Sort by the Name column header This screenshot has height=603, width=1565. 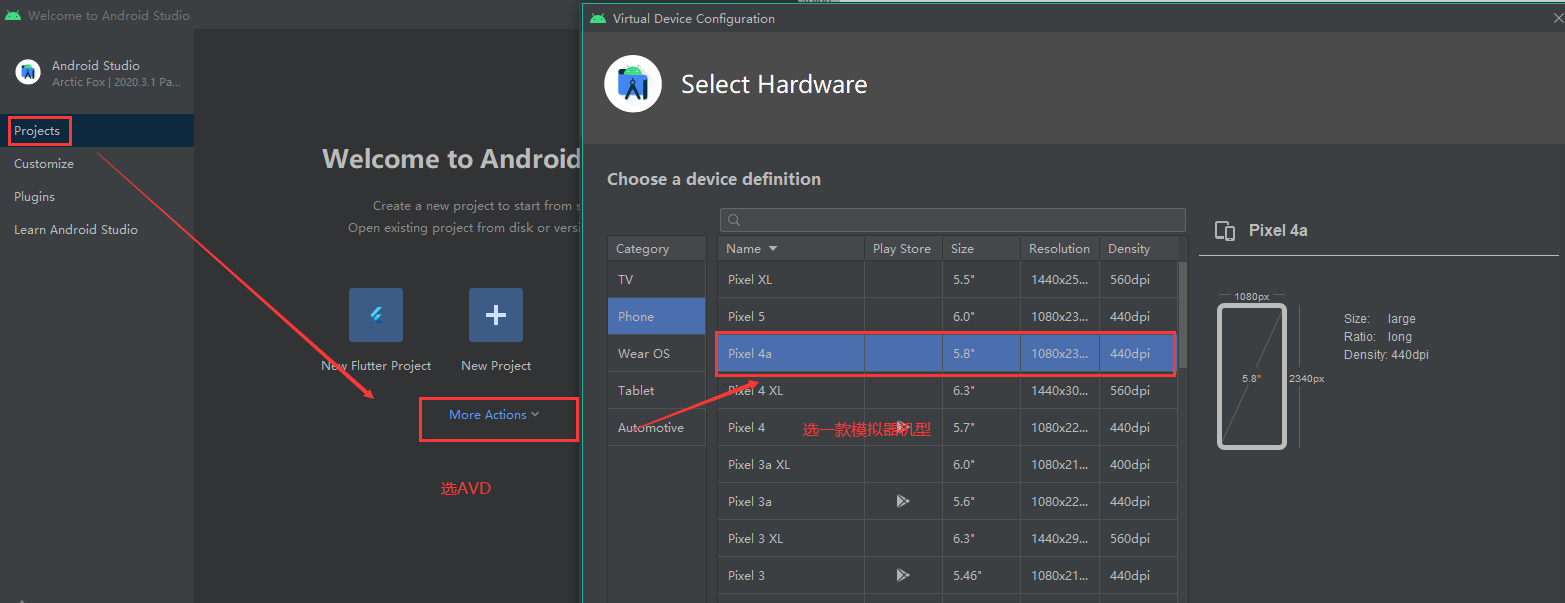pyautogui.click(x=791, y=249)
